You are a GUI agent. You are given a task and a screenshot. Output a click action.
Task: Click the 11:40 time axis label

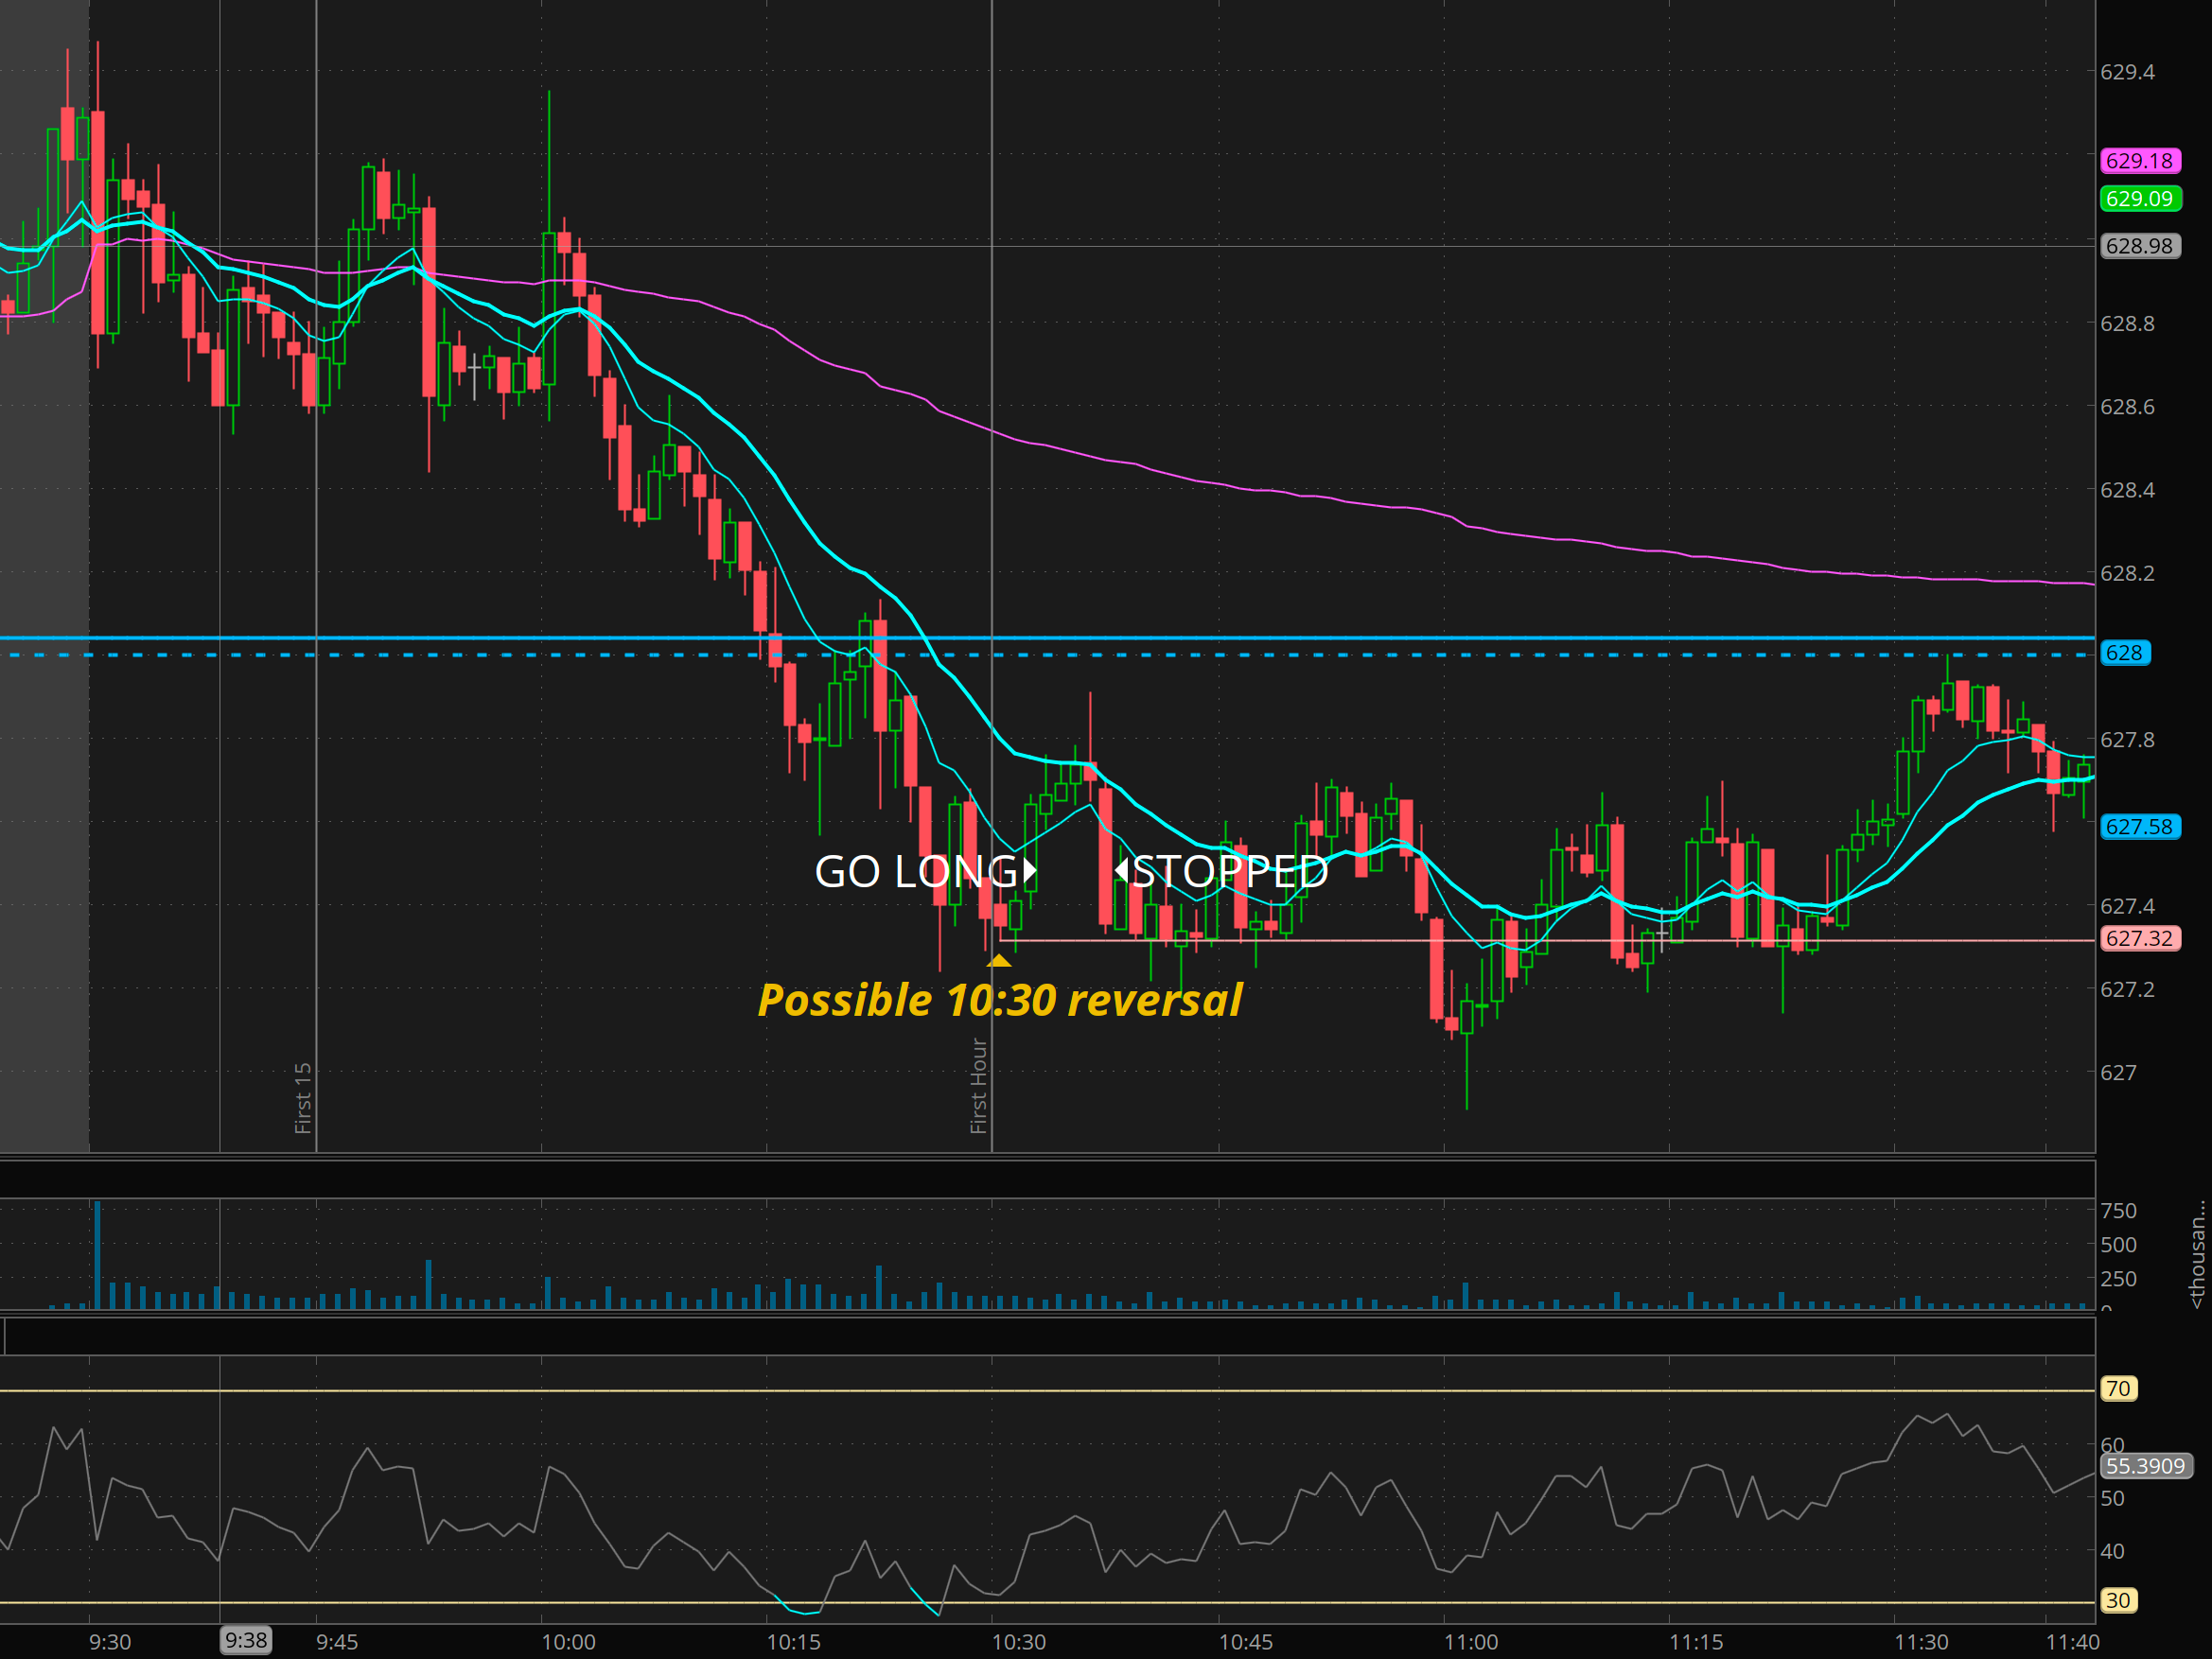point(2072,1642)
